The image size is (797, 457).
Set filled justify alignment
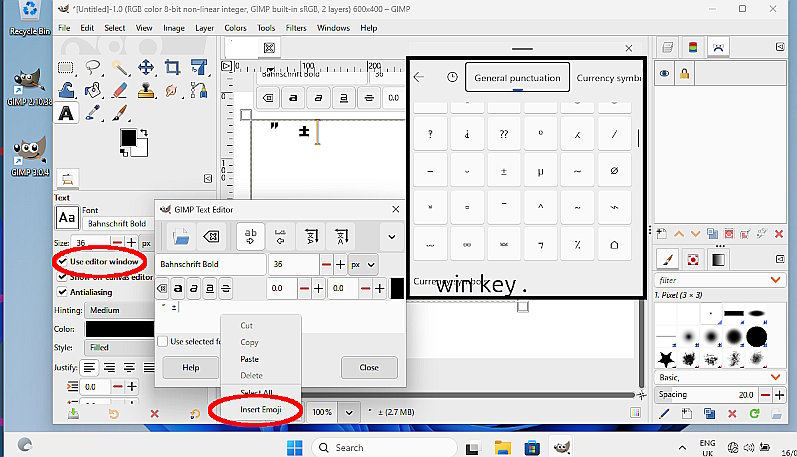(x=148, y=367)
